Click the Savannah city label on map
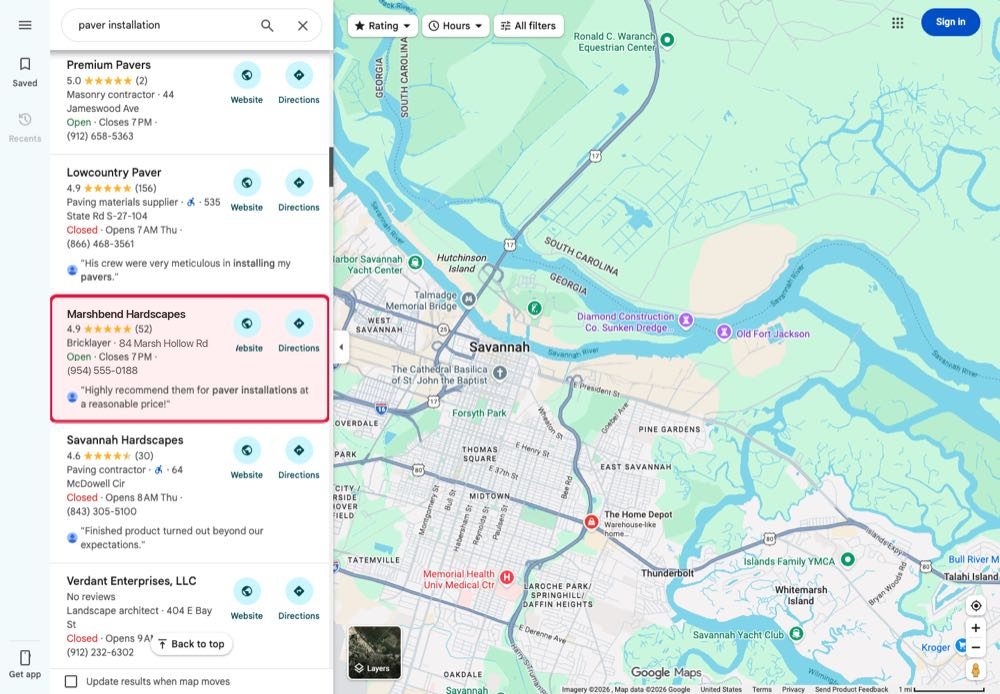Image resolution: width=1000 pixels, height=694 pixels. coord(499,347)
